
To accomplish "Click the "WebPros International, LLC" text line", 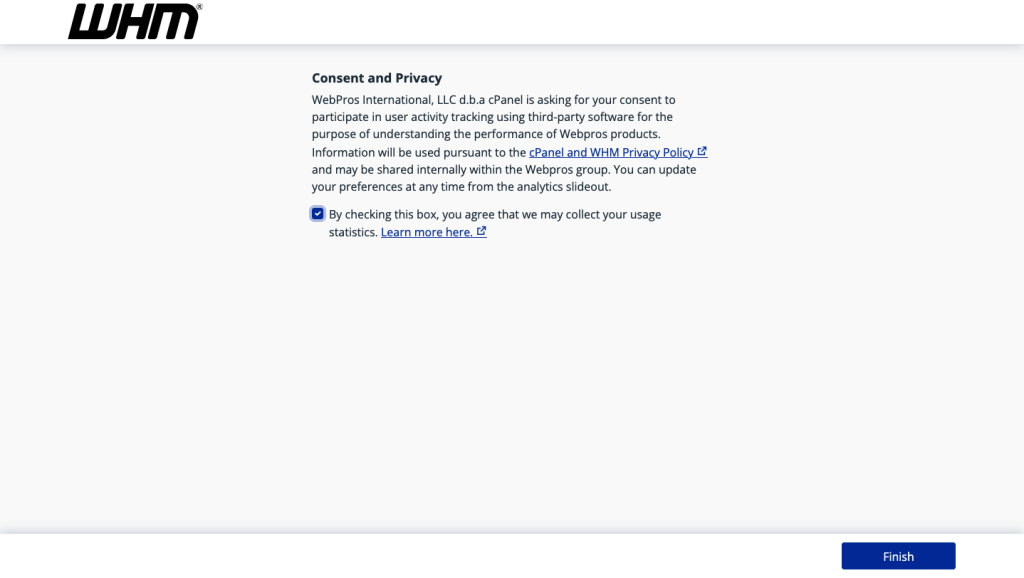I will (493, 100).
